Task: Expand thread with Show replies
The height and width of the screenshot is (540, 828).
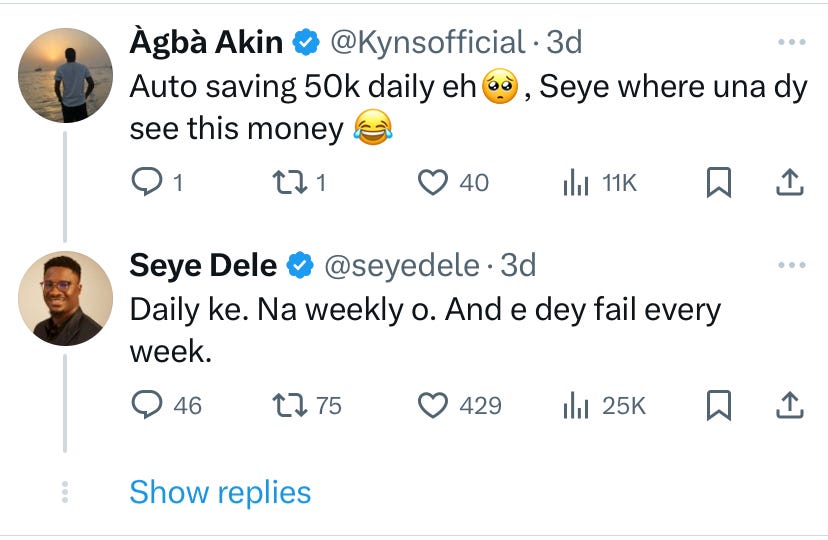Action: point(220,492)
